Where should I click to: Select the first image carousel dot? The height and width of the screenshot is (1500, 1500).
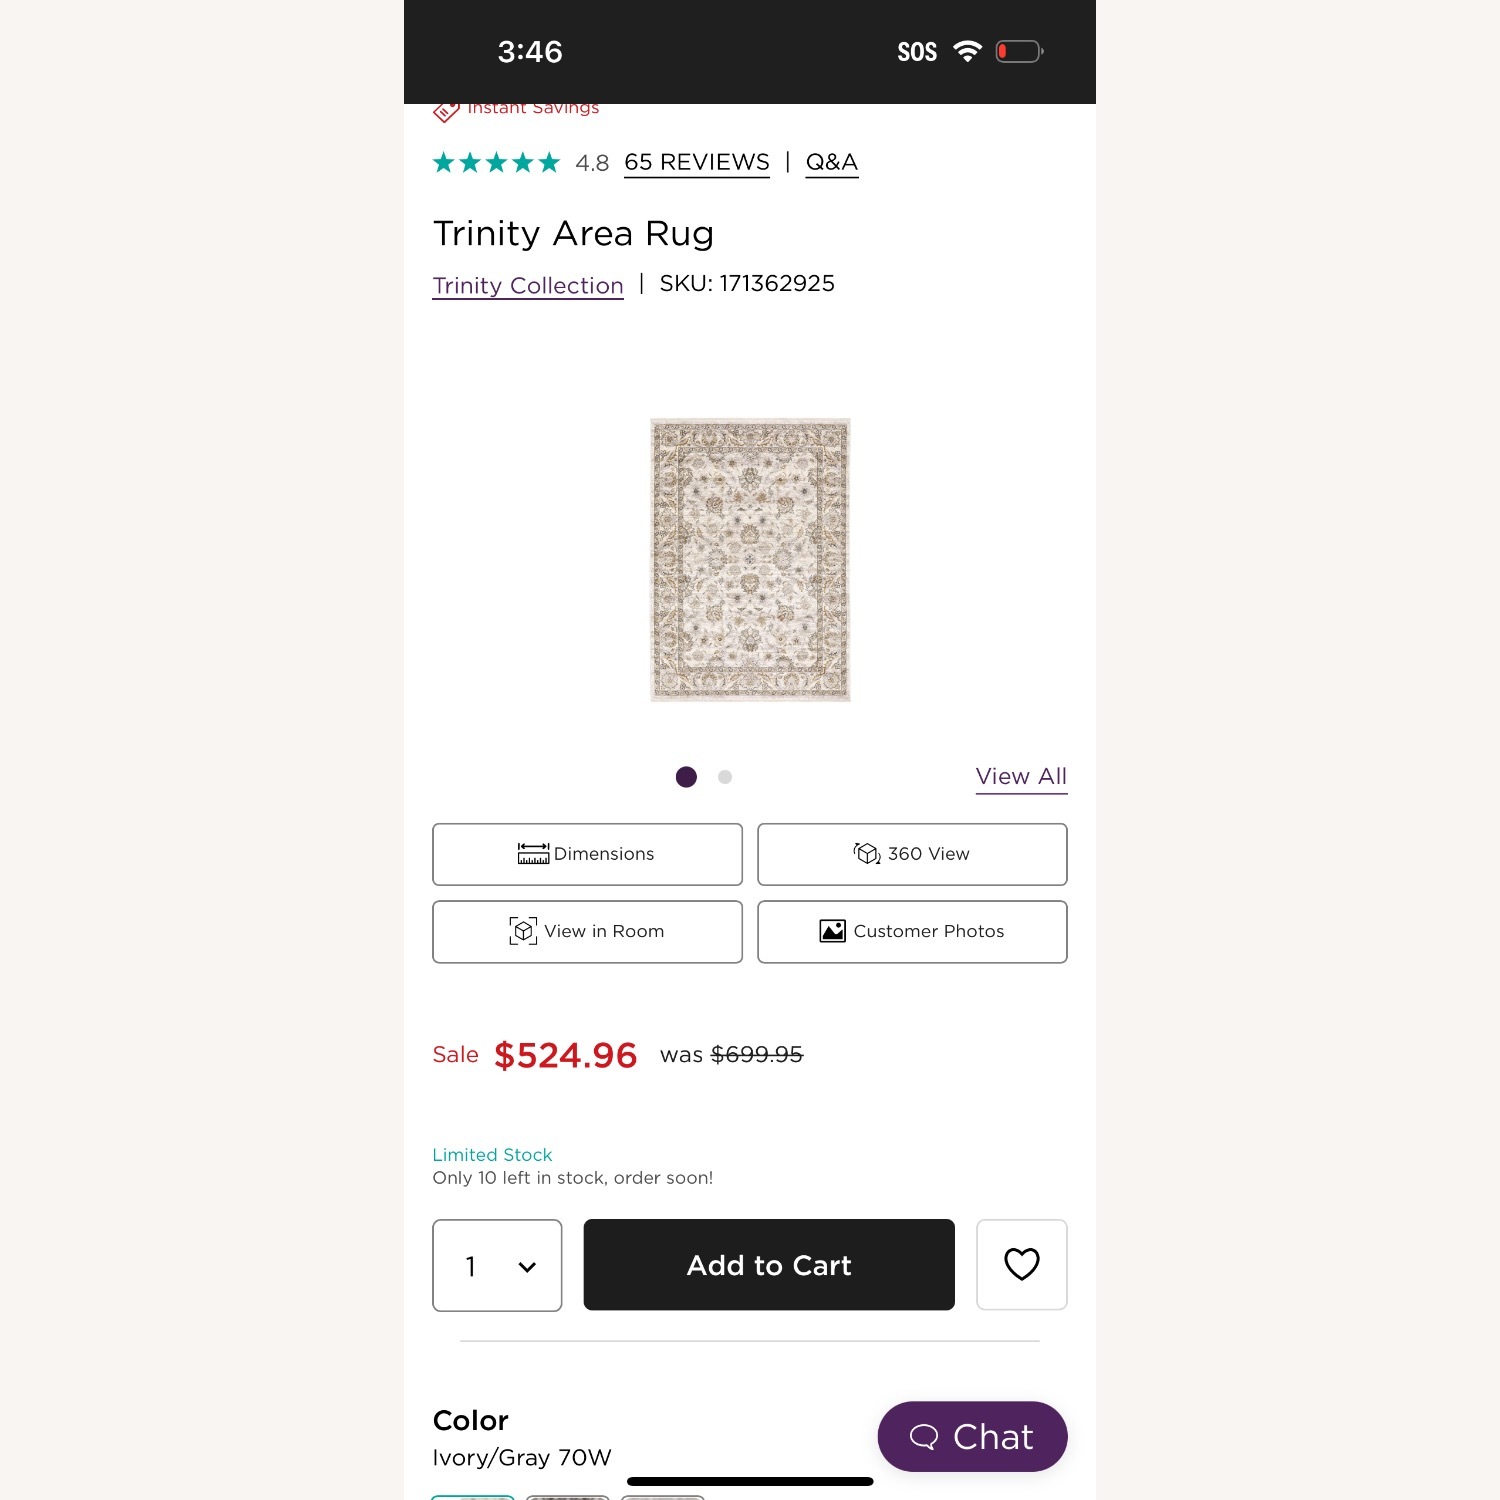(x=686, y=777)
